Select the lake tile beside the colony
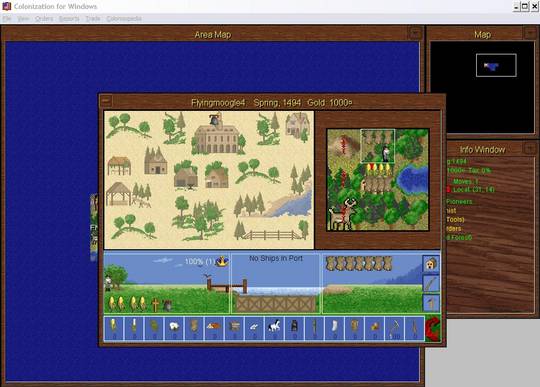Image resolution: width=540 pixels, height=387 pixels. tap(412, 180)
